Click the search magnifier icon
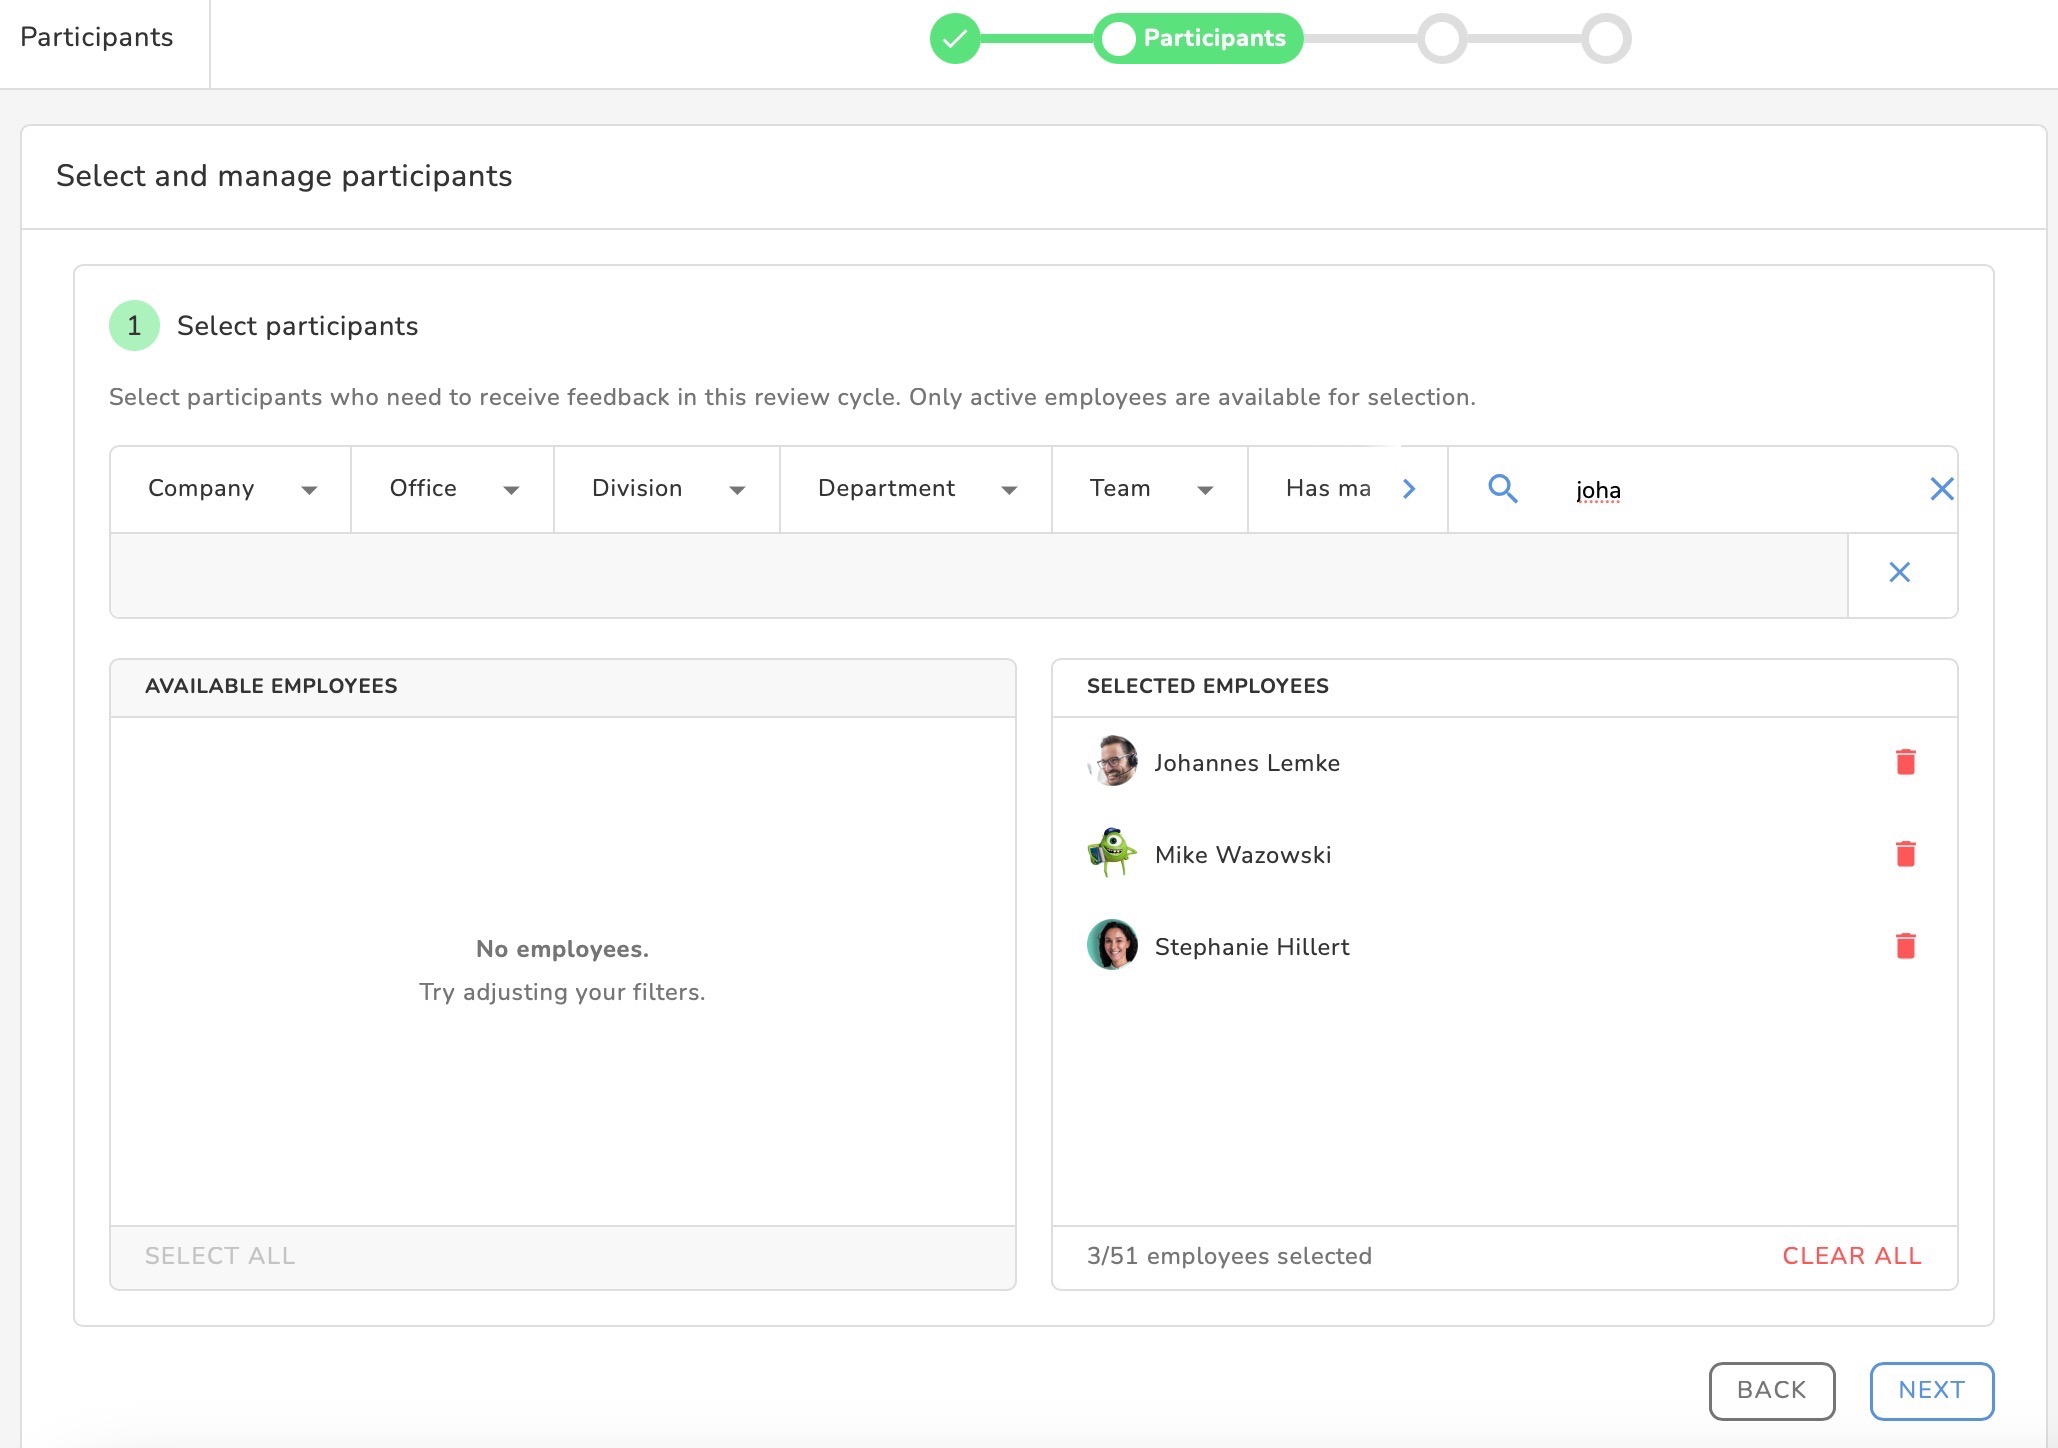The height and width of the screenshot is (1448, 2058). coord(1502,489)
